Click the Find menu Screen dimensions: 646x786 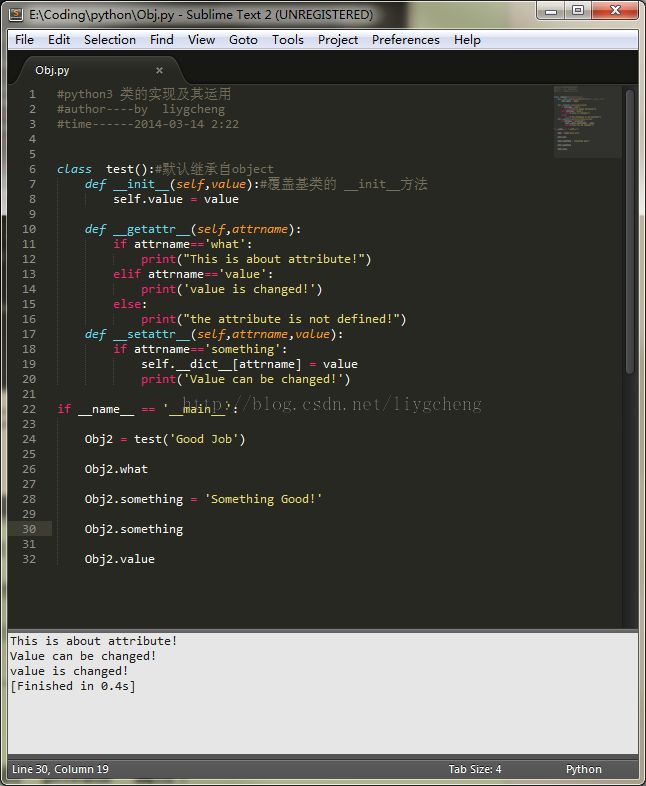click(x=161, y=40)
